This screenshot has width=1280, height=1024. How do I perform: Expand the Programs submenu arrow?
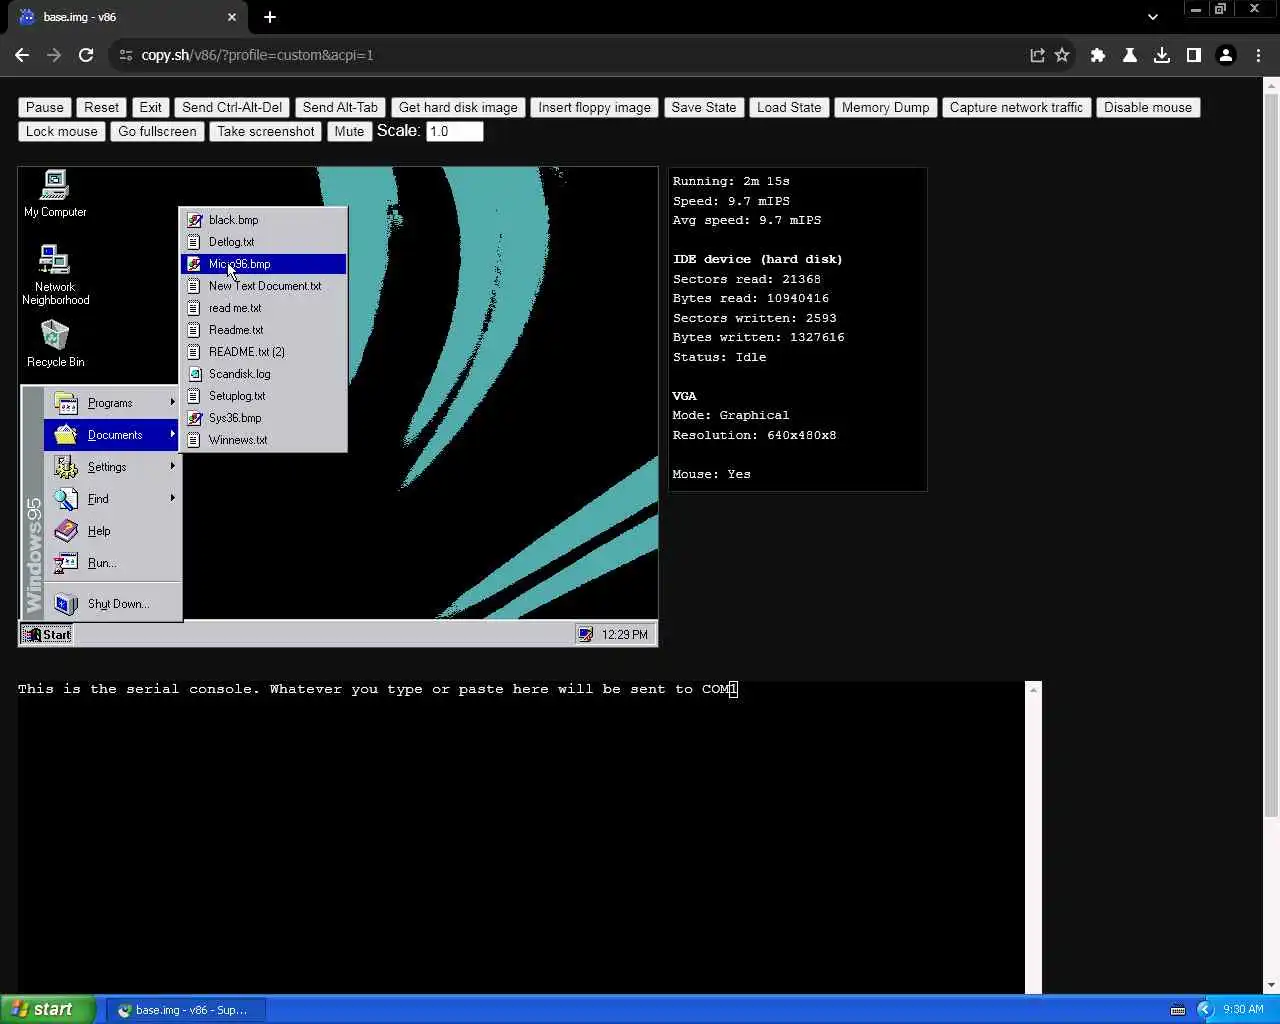(x=173, y=402)
